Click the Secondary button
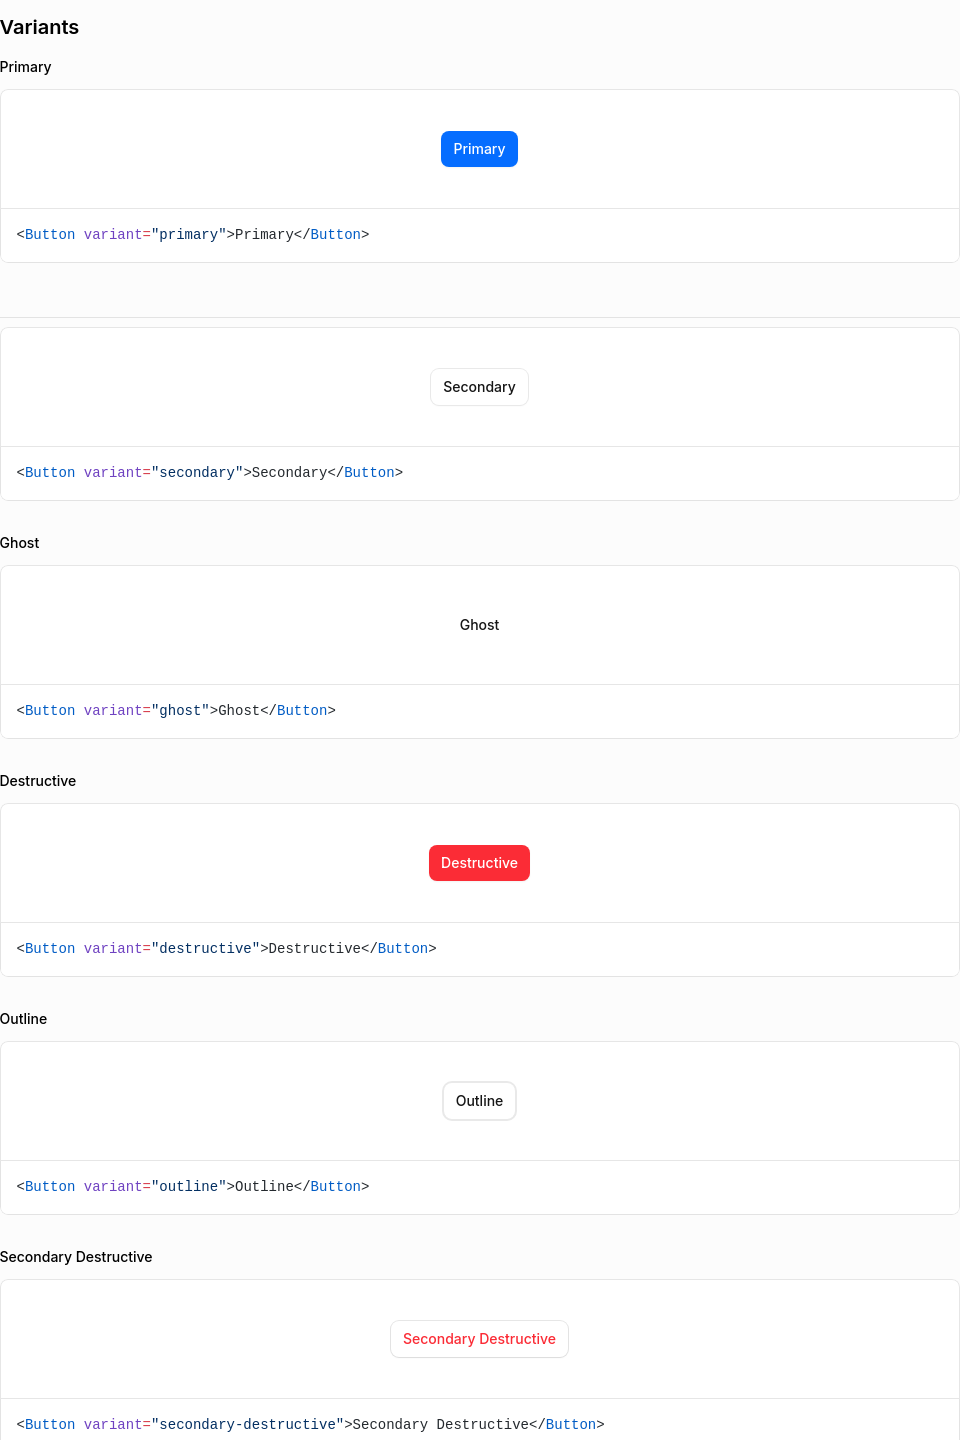Screen dimensions: 960x1440 point(479,387)
